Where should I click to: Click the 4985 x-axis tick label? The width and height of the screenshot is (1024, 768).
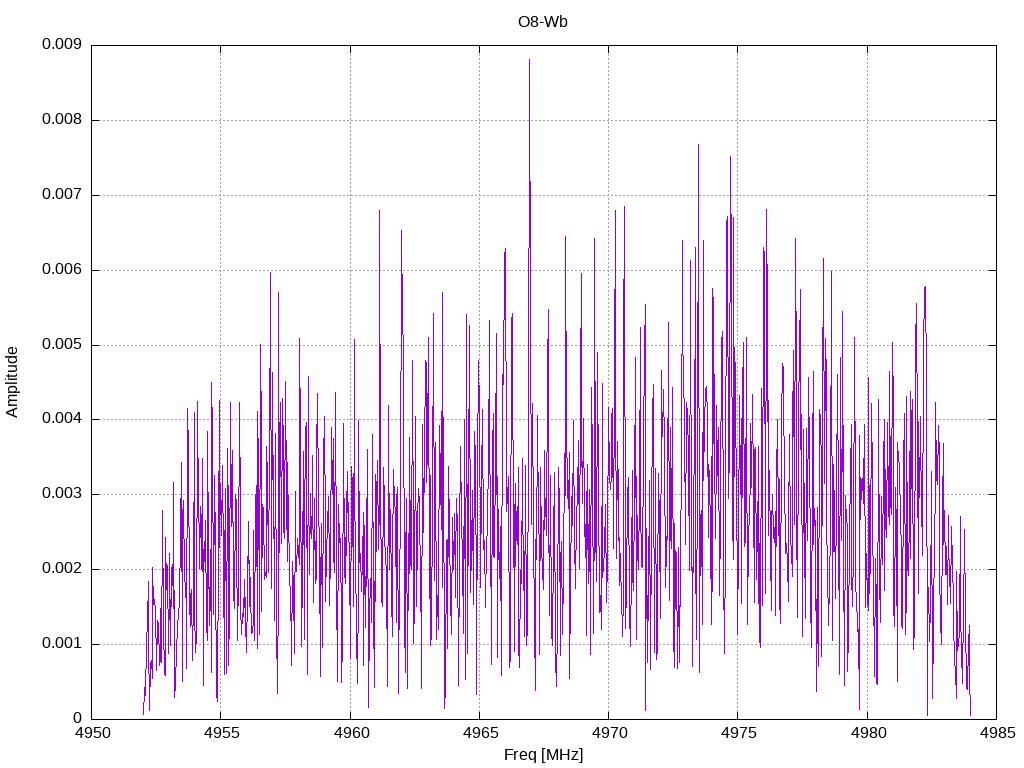point(997,733)
